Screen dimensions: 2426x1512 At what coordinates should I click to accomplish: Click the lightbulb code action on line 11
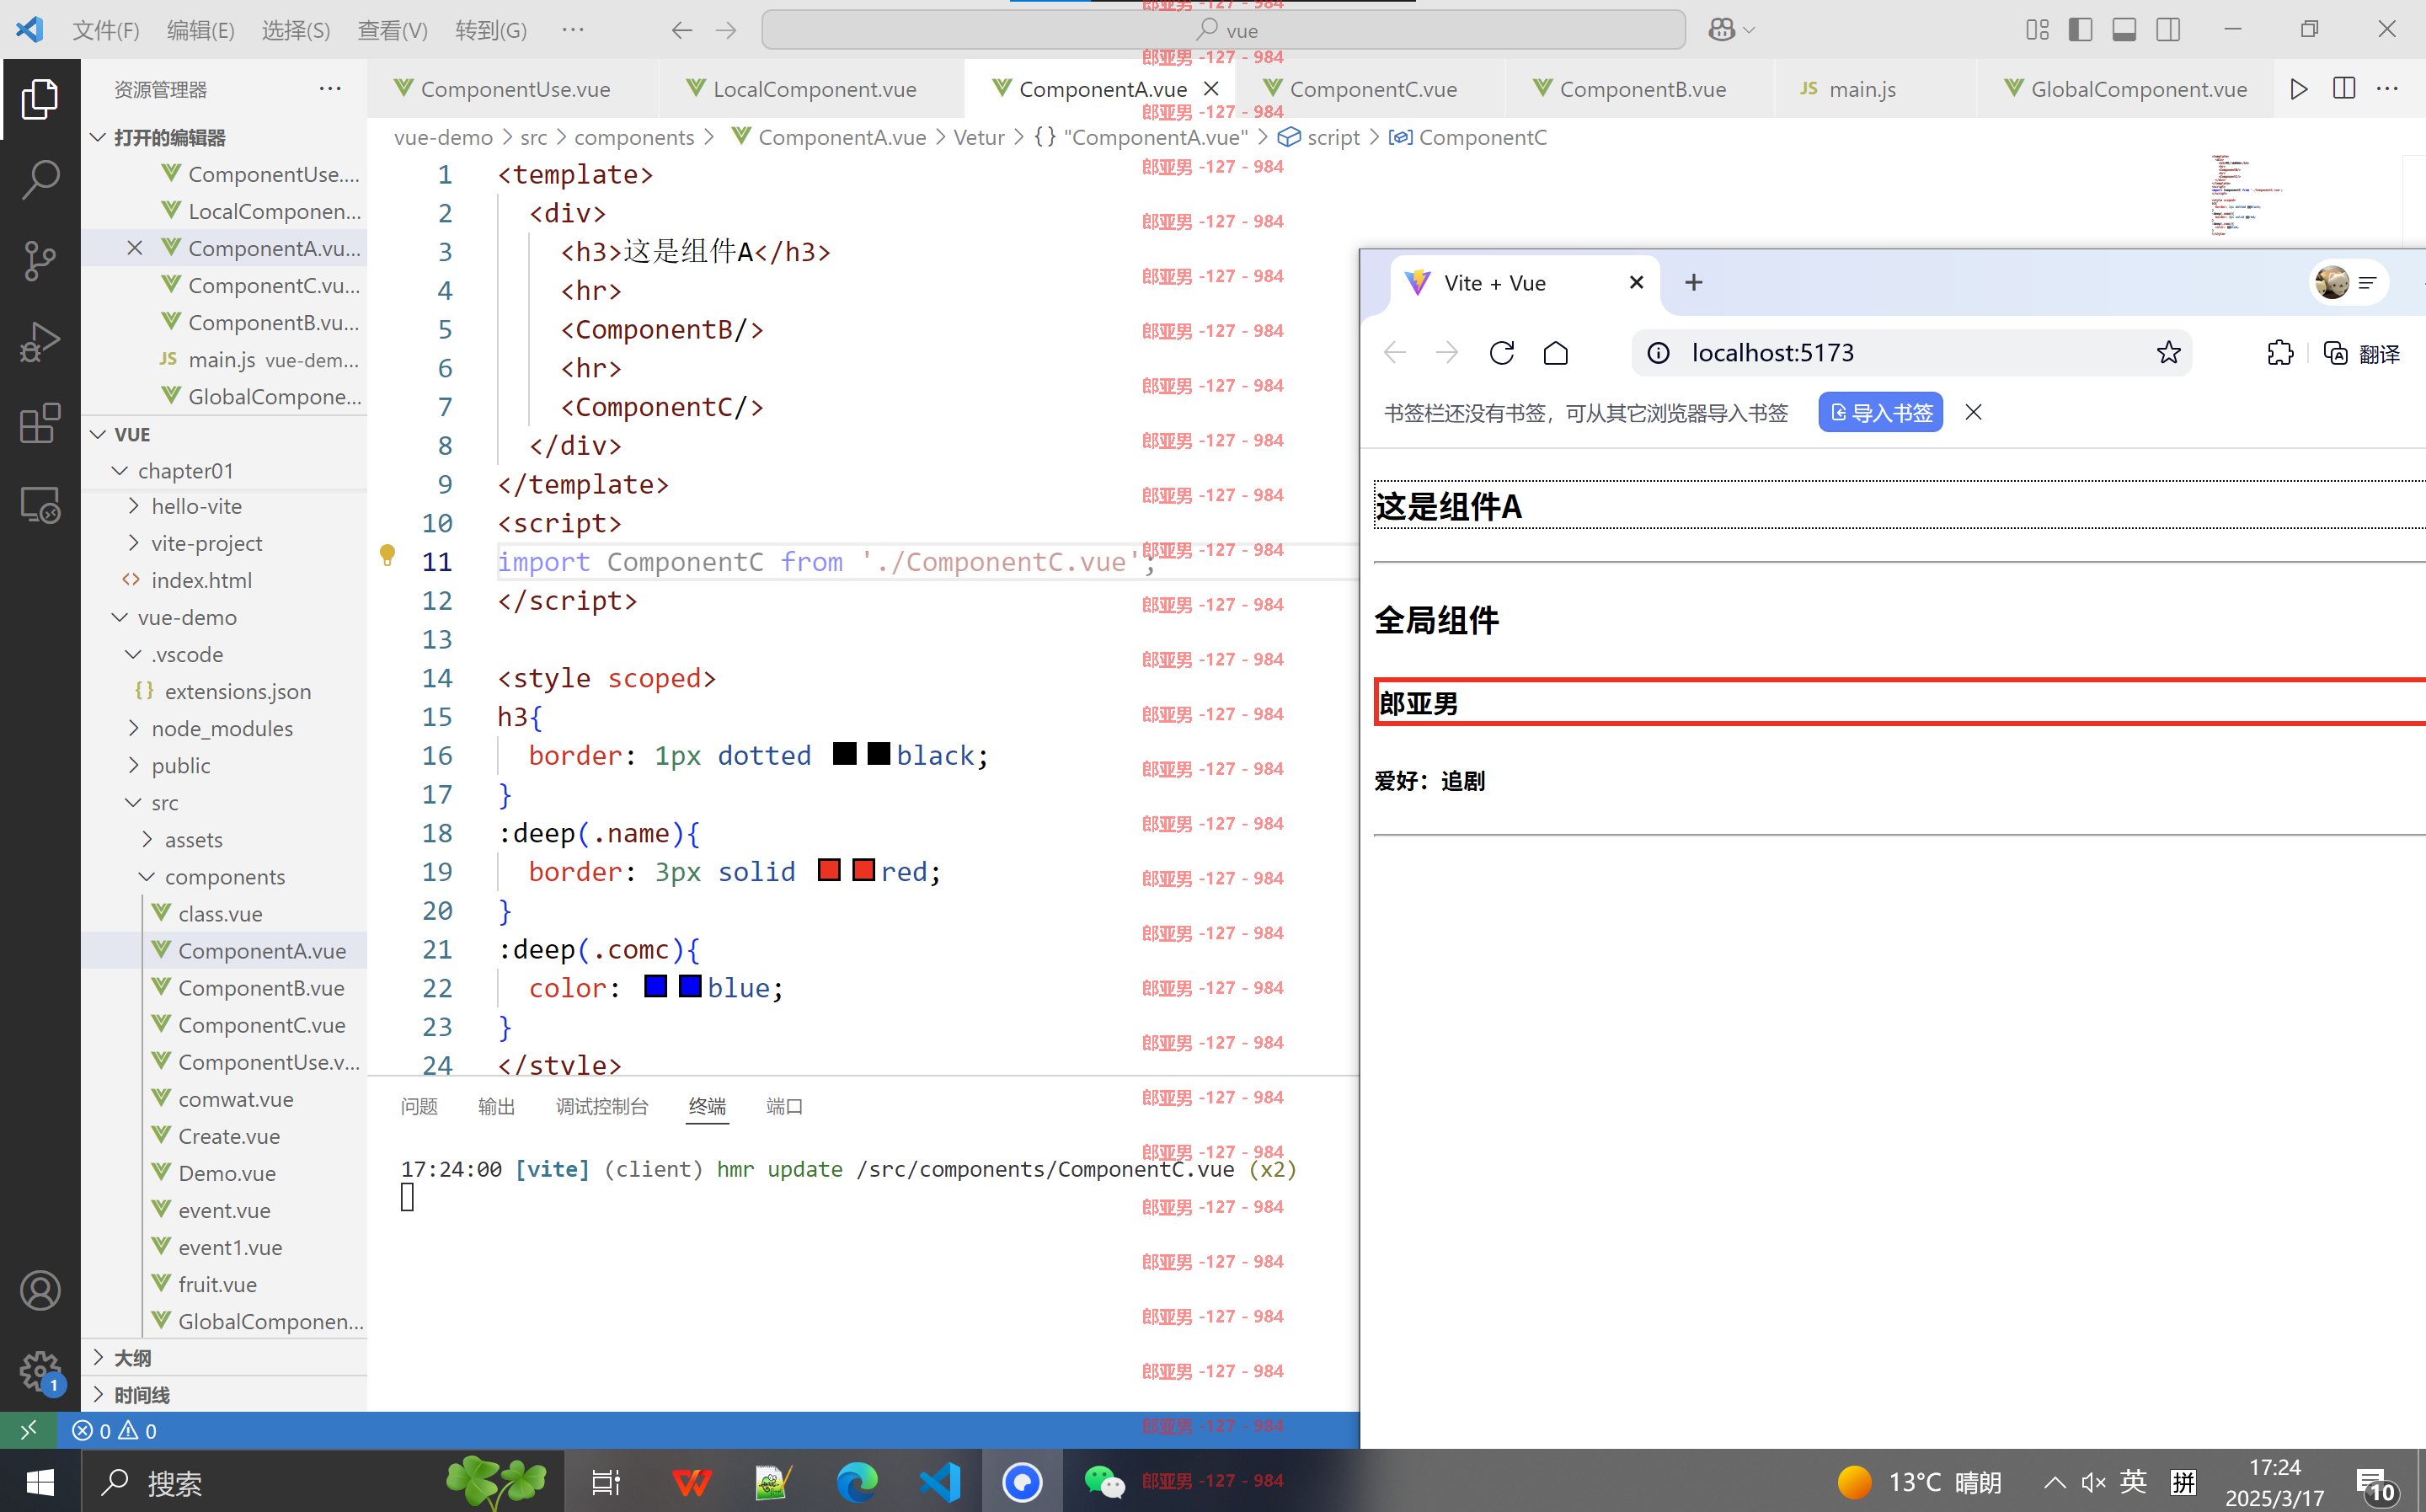pos(388,555)
